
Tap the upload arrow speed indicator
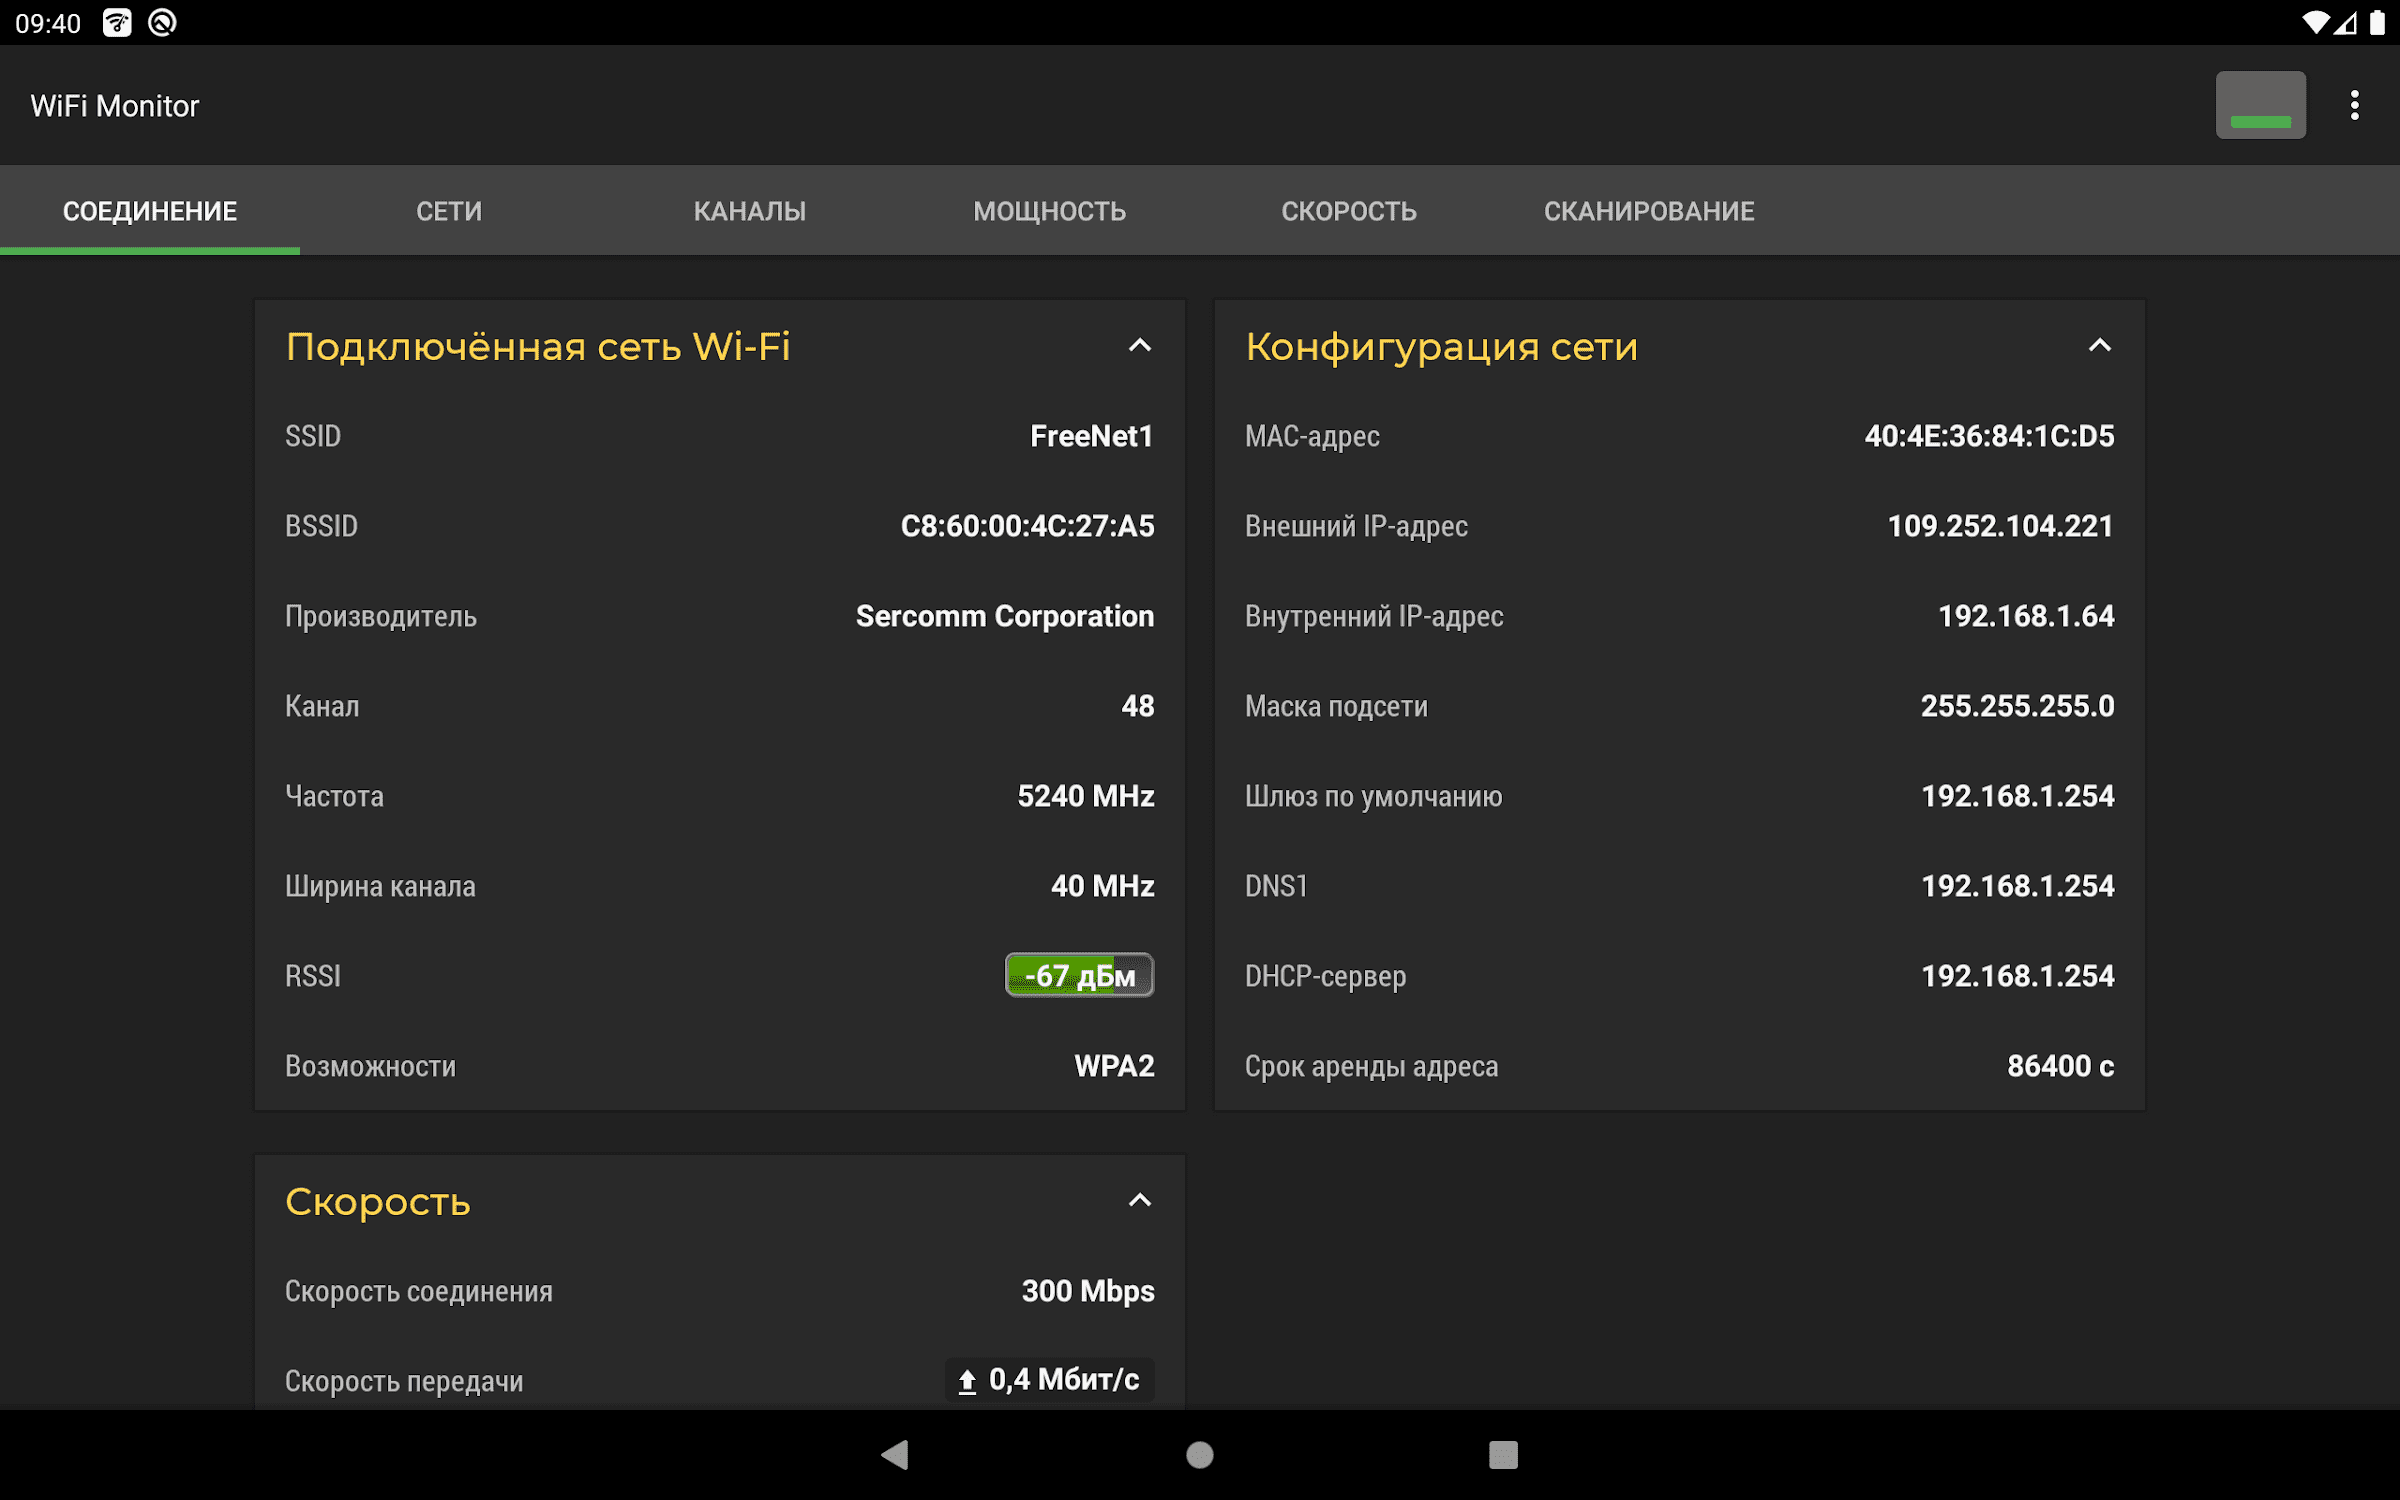click(967, 1381)
